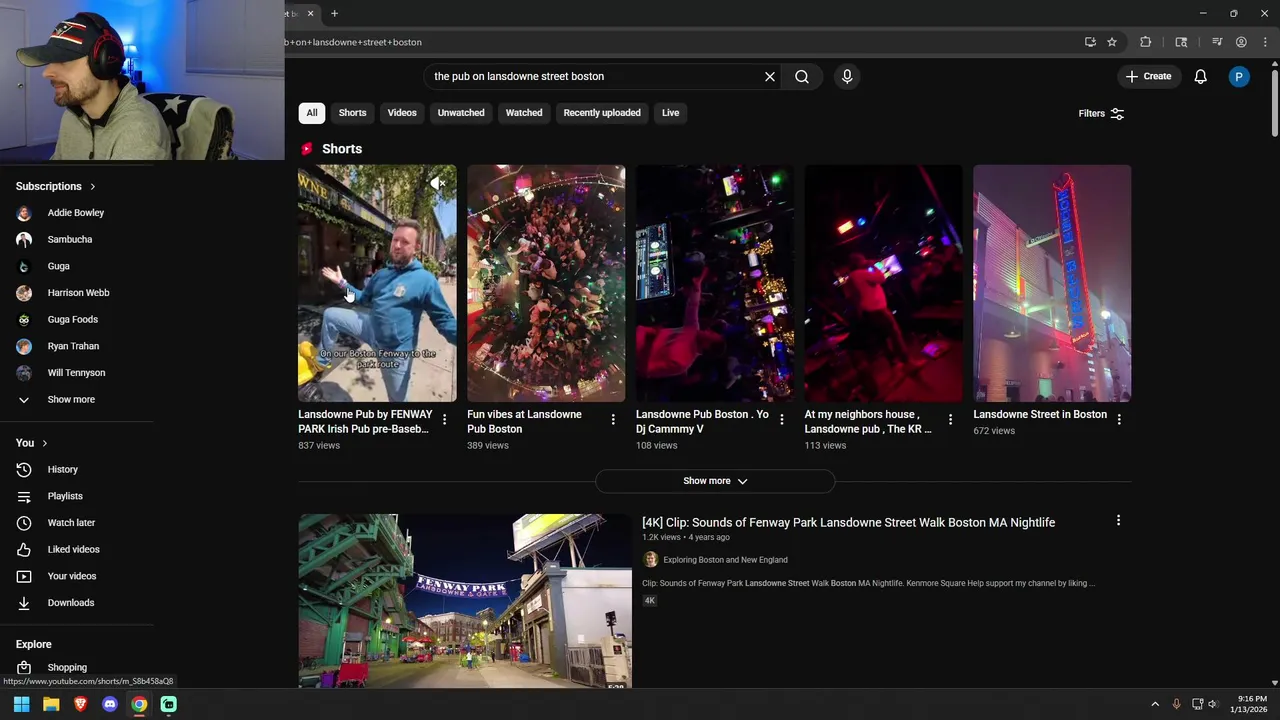Open options for Fun vibes short
Viewport: 1280px width, 720px height.
[613, 420]
